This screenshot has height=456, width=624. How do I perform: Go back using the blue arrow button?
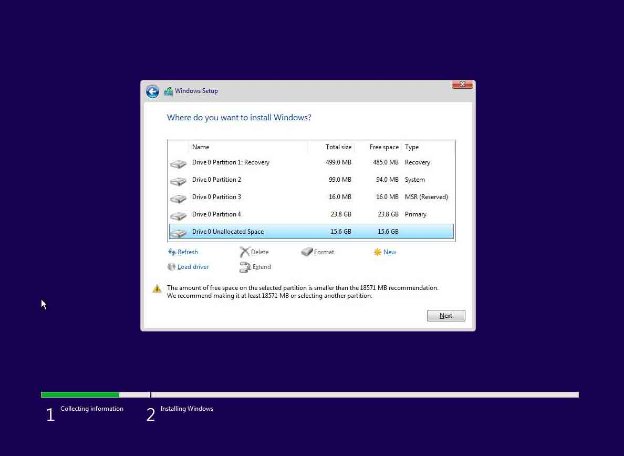pos(152,92)
